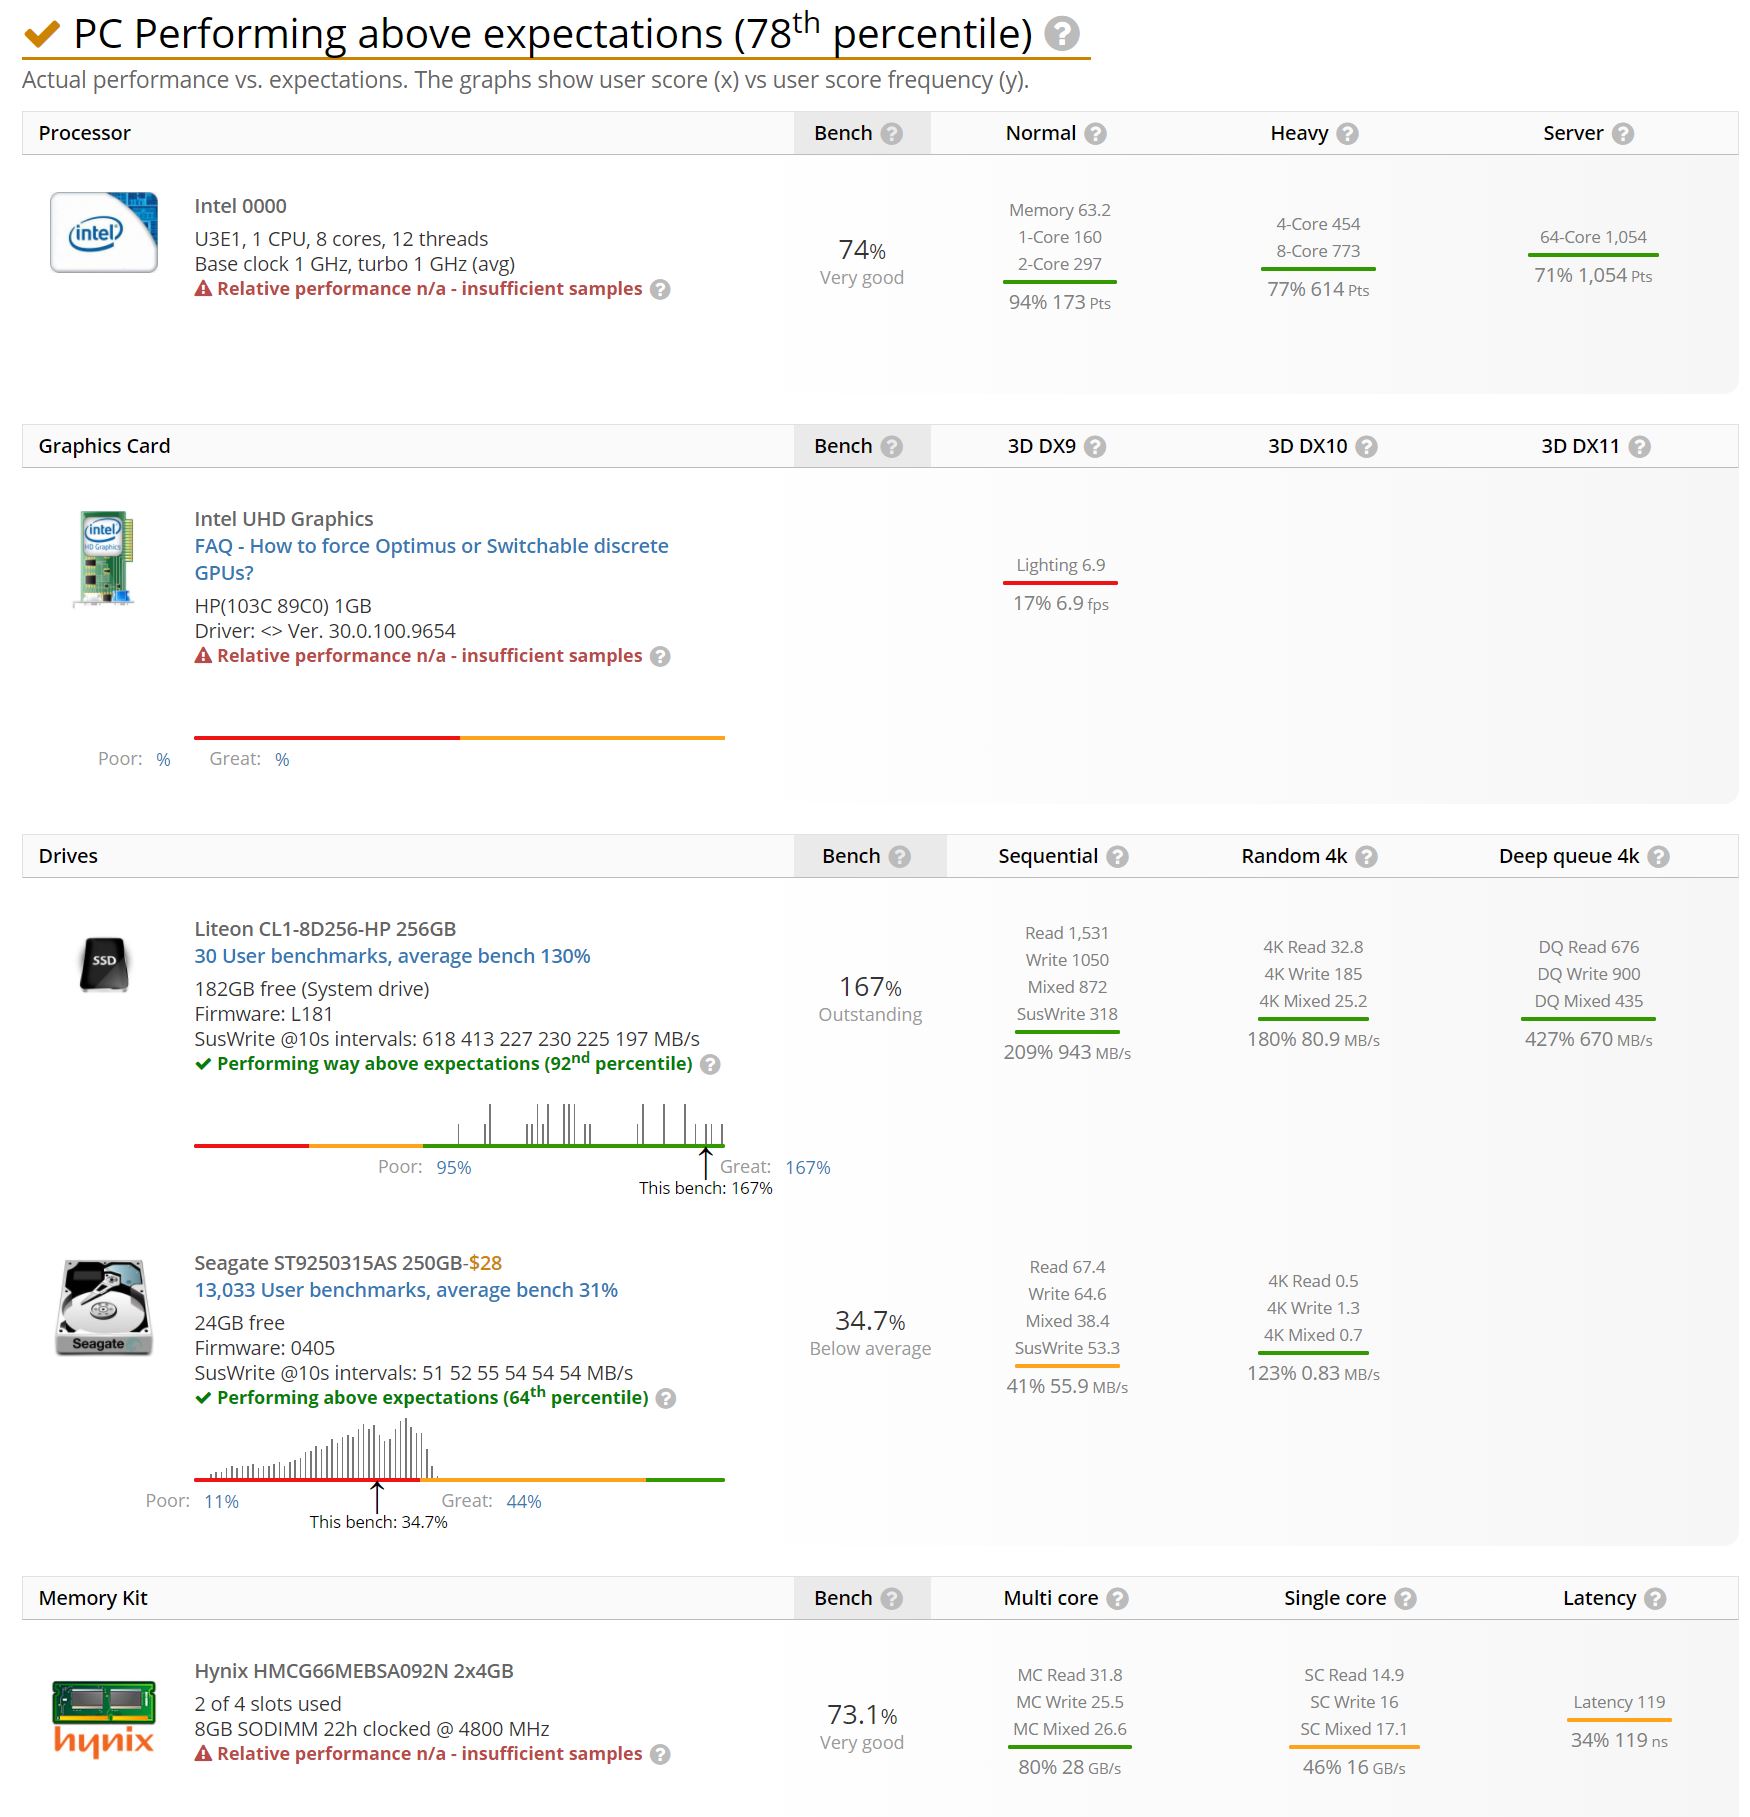Open help icon next to Processor Bench
1750x1817 pixels.
point(892,134)
